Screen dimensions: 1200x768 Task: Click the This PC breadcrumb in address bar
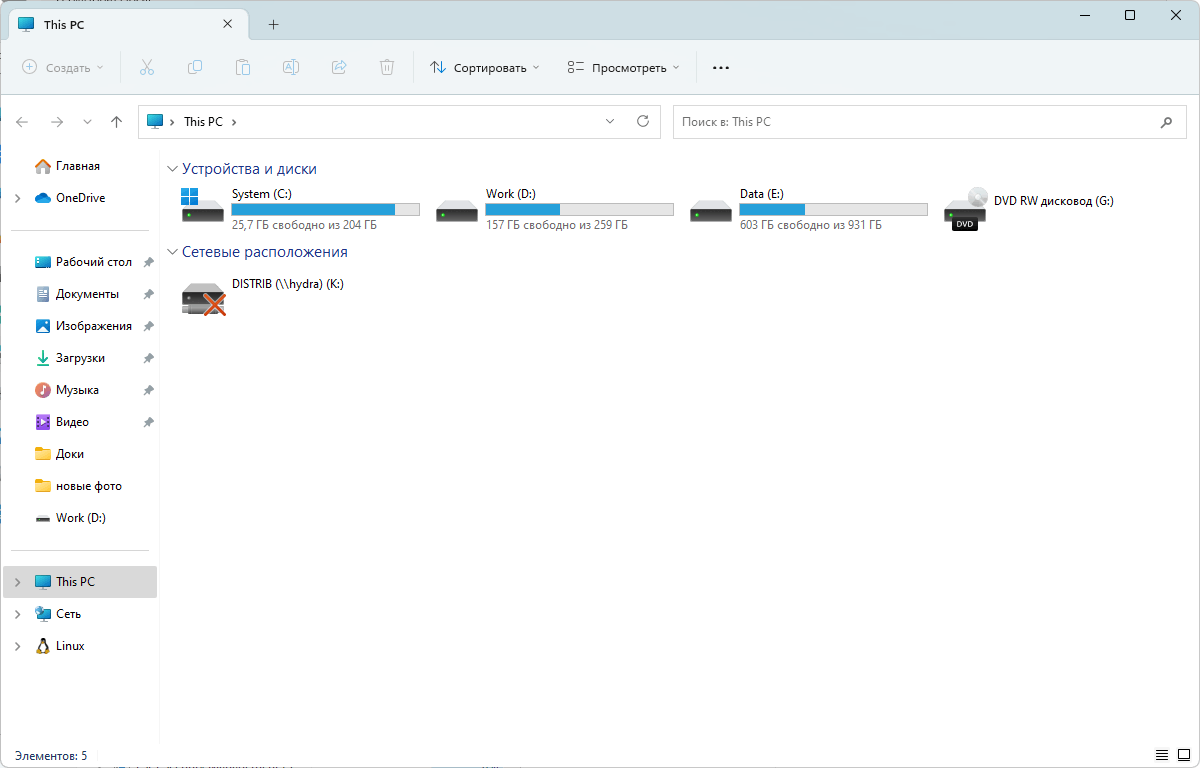[x=203, y=122]
